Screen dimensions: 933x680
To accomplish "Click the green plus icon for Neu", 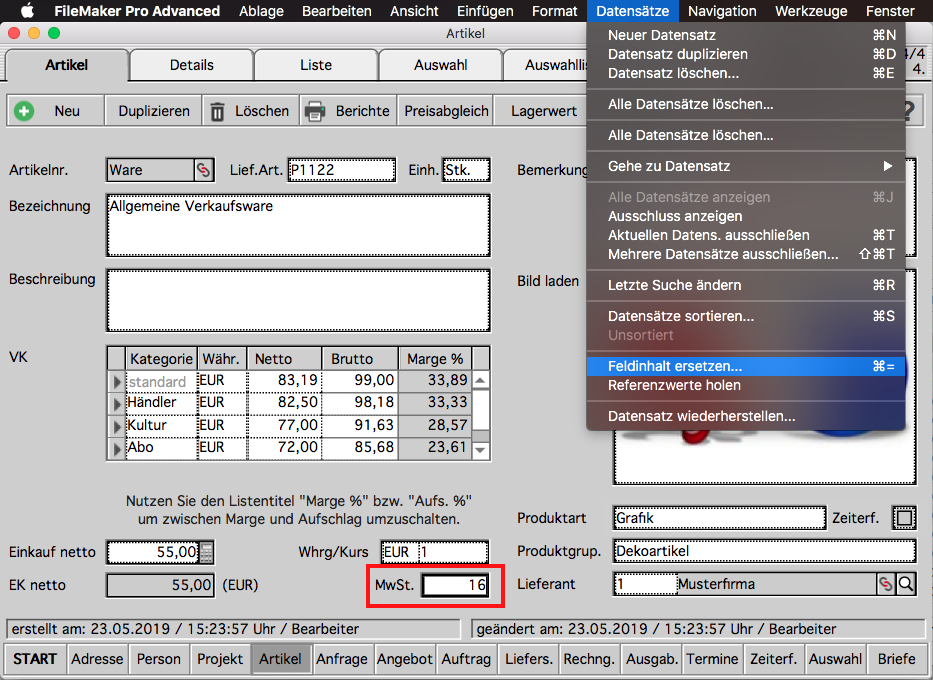I will point(24,111).
